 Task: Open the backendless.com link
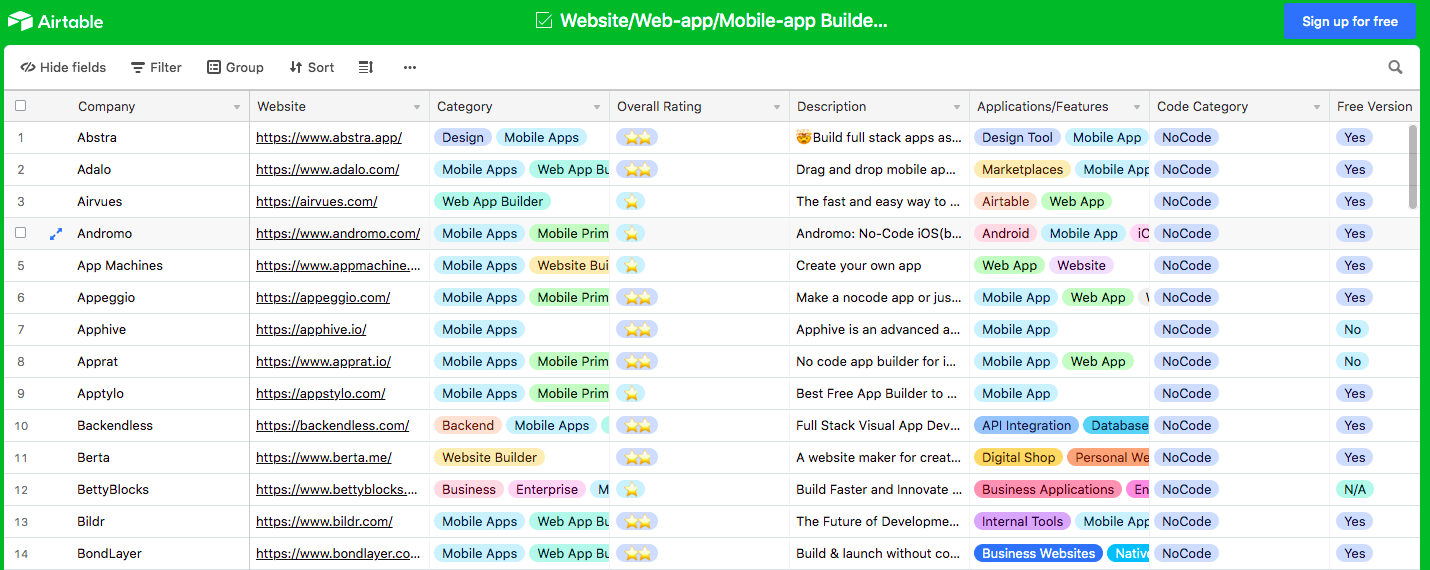[333, 426]
